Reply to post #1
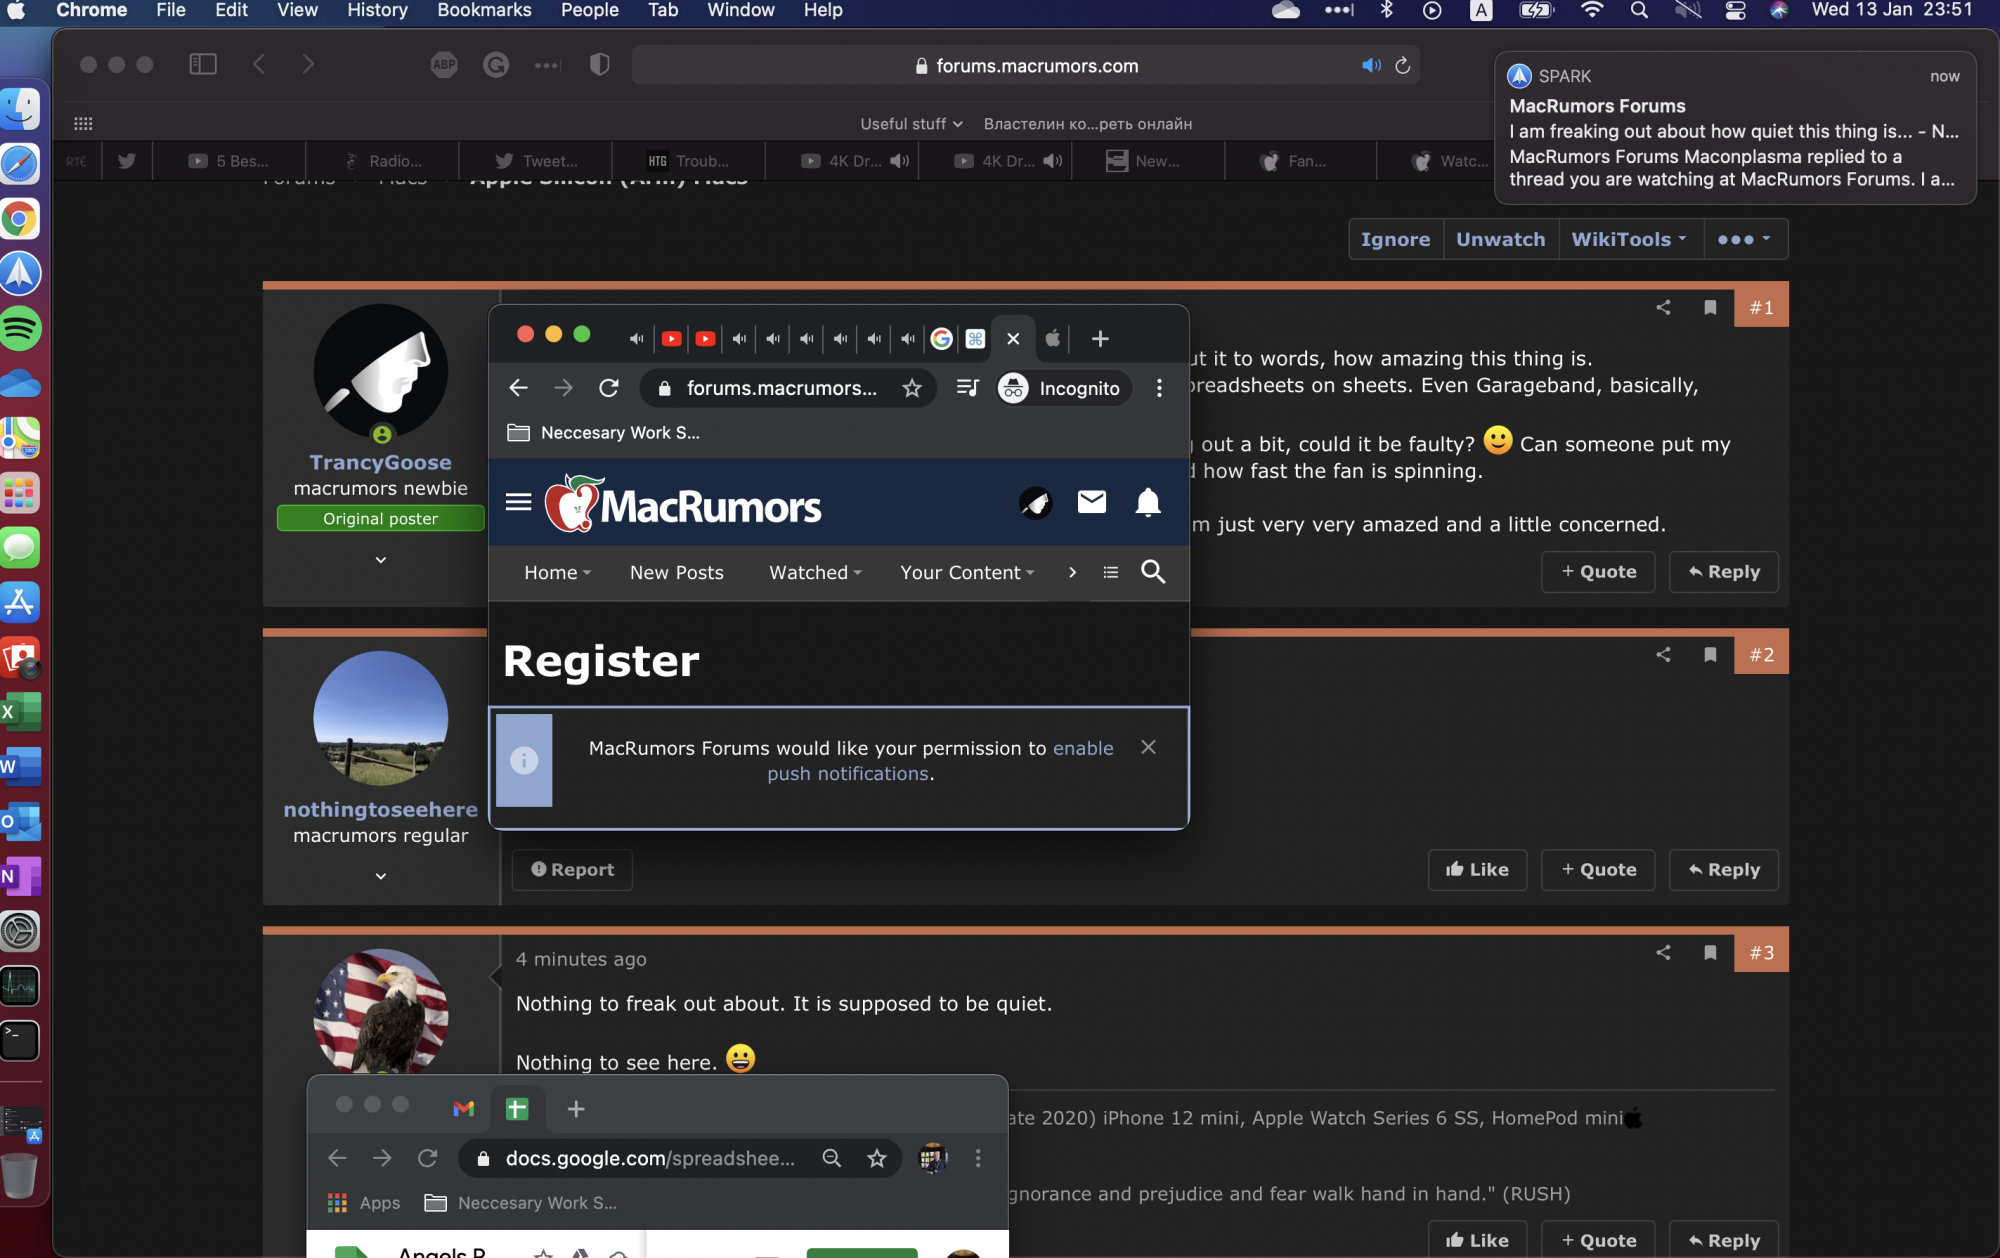Screen dimensions: 2000x1258 click(1724, 572)
